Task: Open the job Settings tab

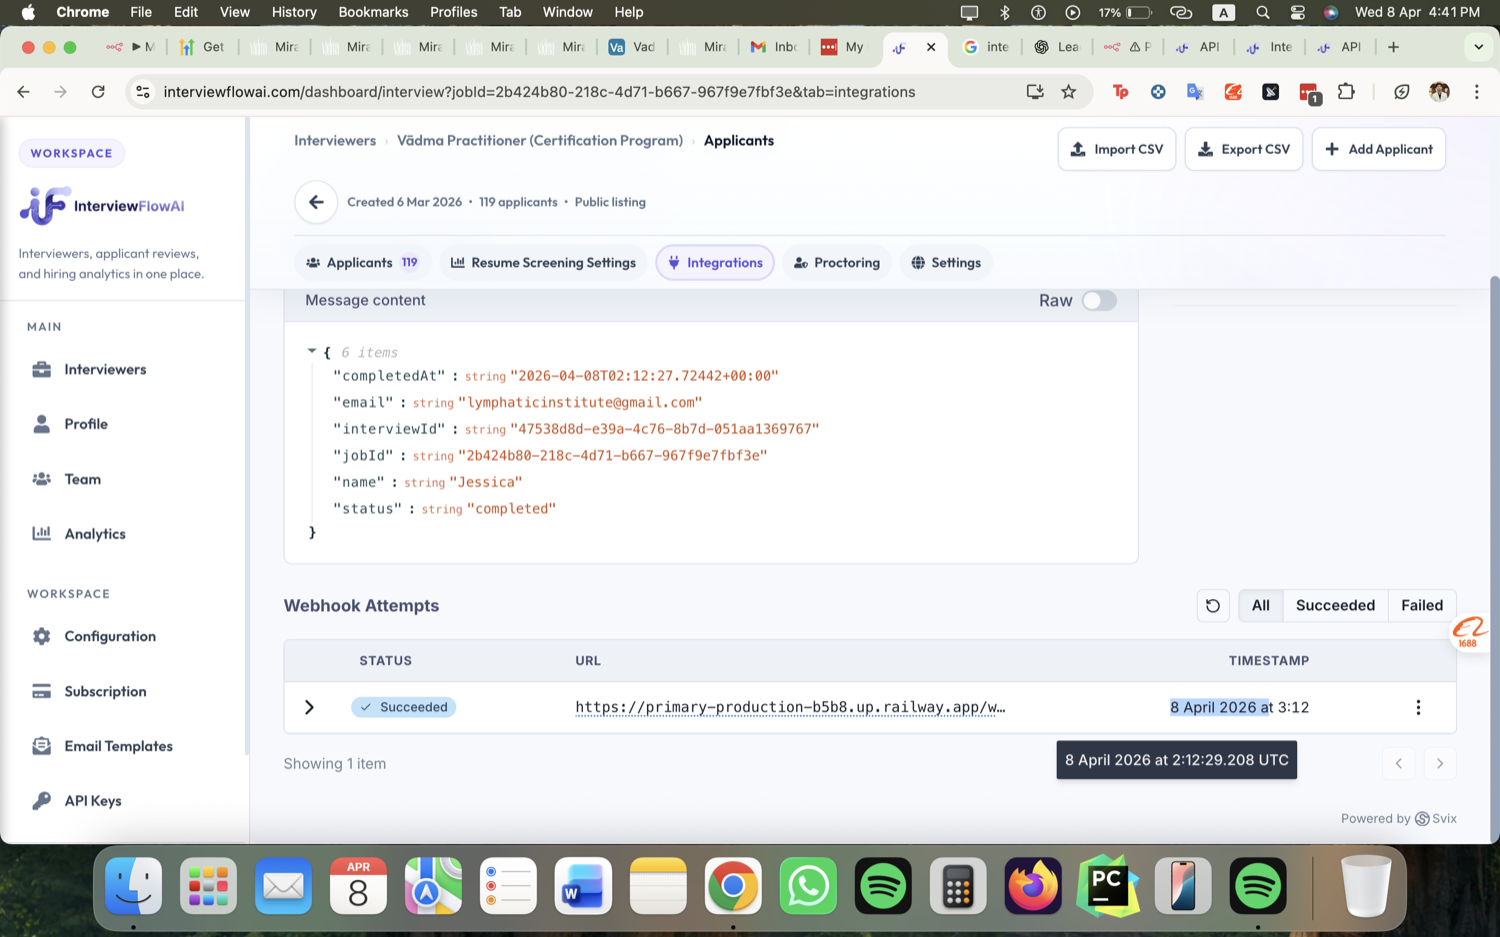Action: (x=946, y=263)
